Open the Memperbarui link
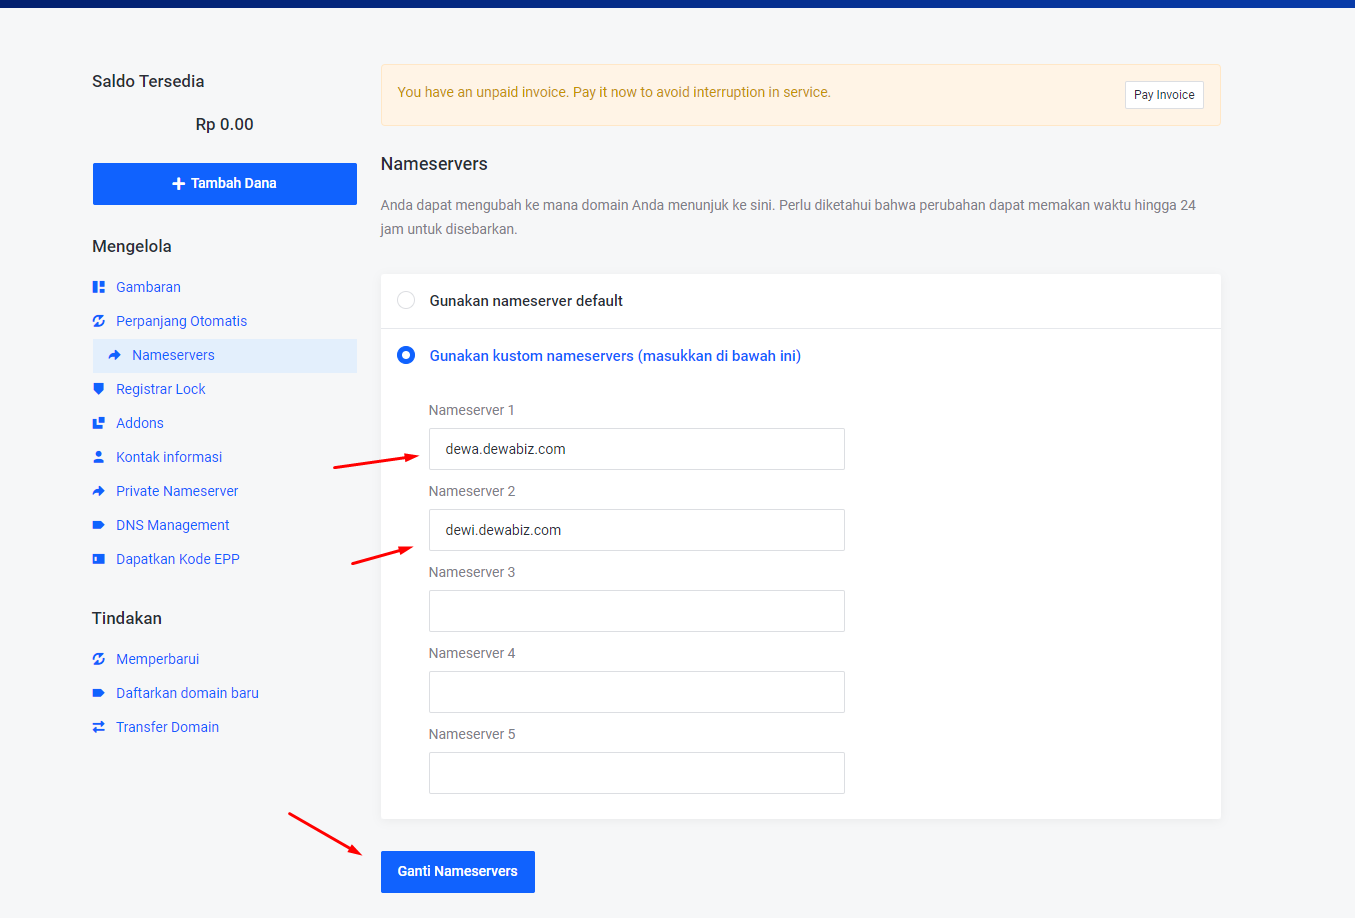This screenshot has width=1355, height=918. click(x=157, y=659)
